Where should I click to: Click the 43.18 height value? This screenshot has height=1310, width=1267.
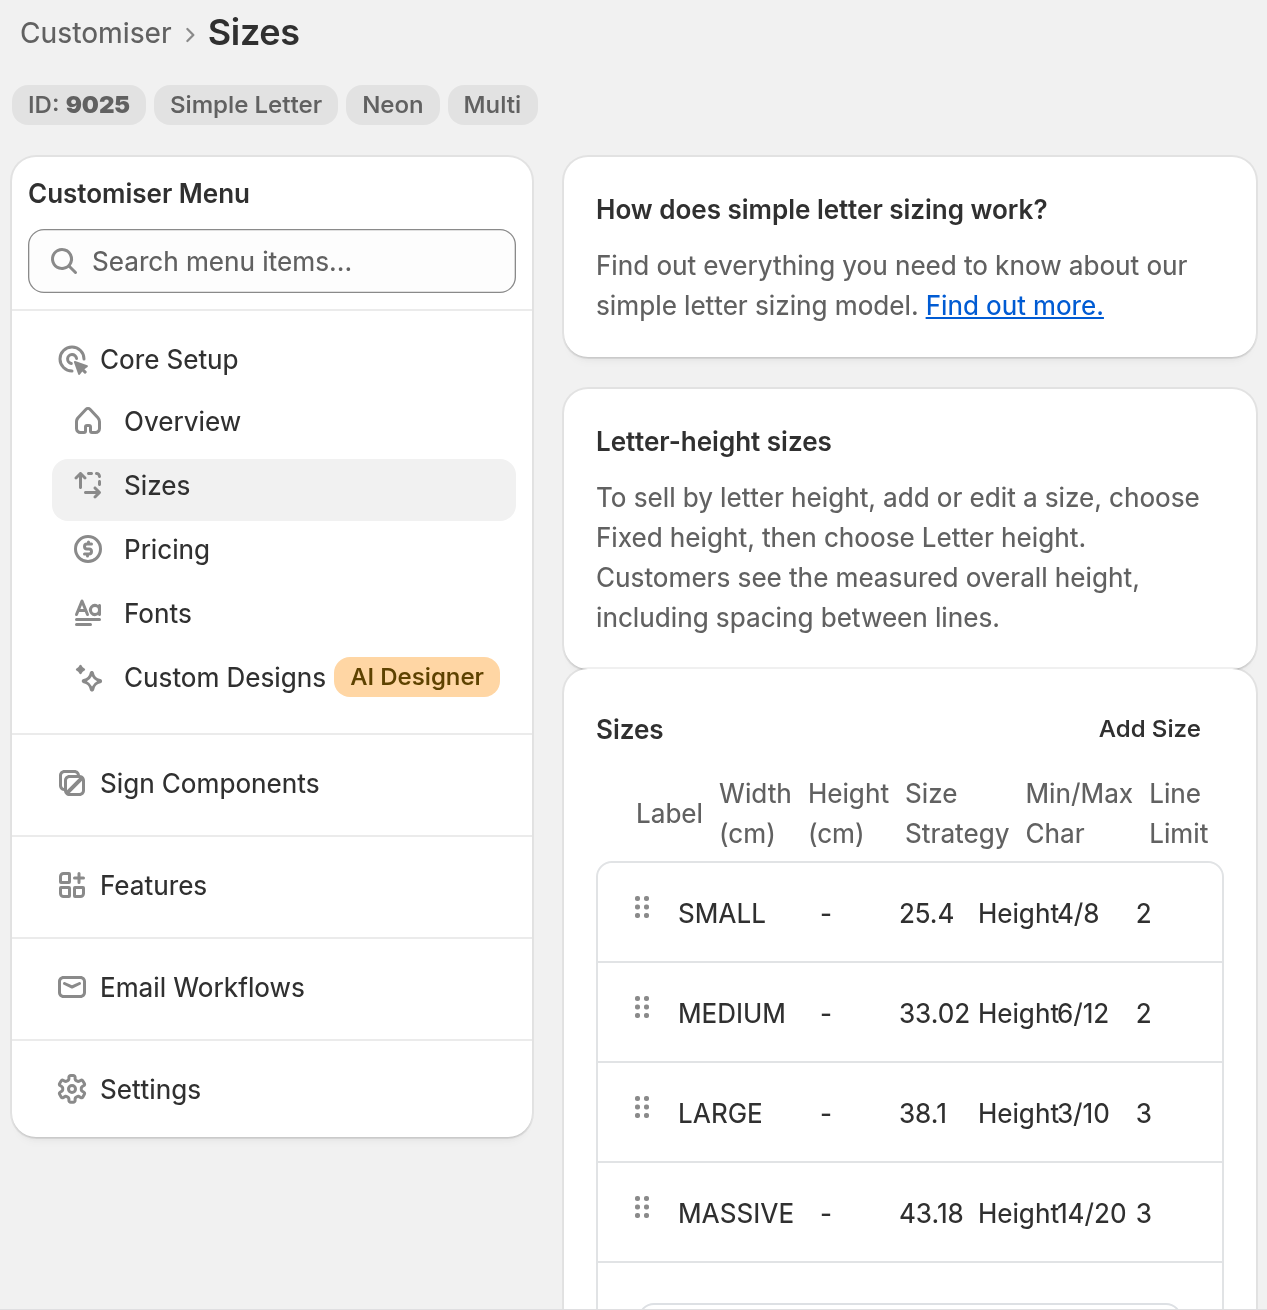tap(931, 1213)
